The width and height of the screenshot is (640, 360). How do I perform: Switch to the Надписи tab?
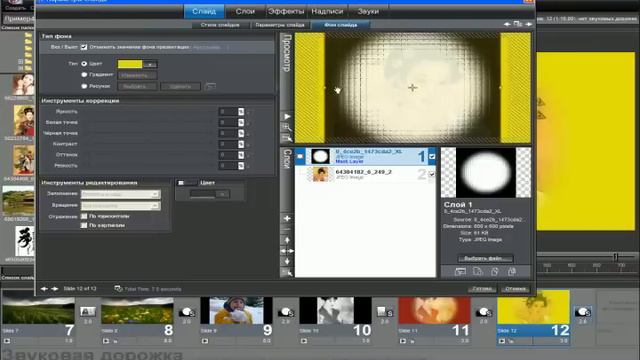pos(327,11)
